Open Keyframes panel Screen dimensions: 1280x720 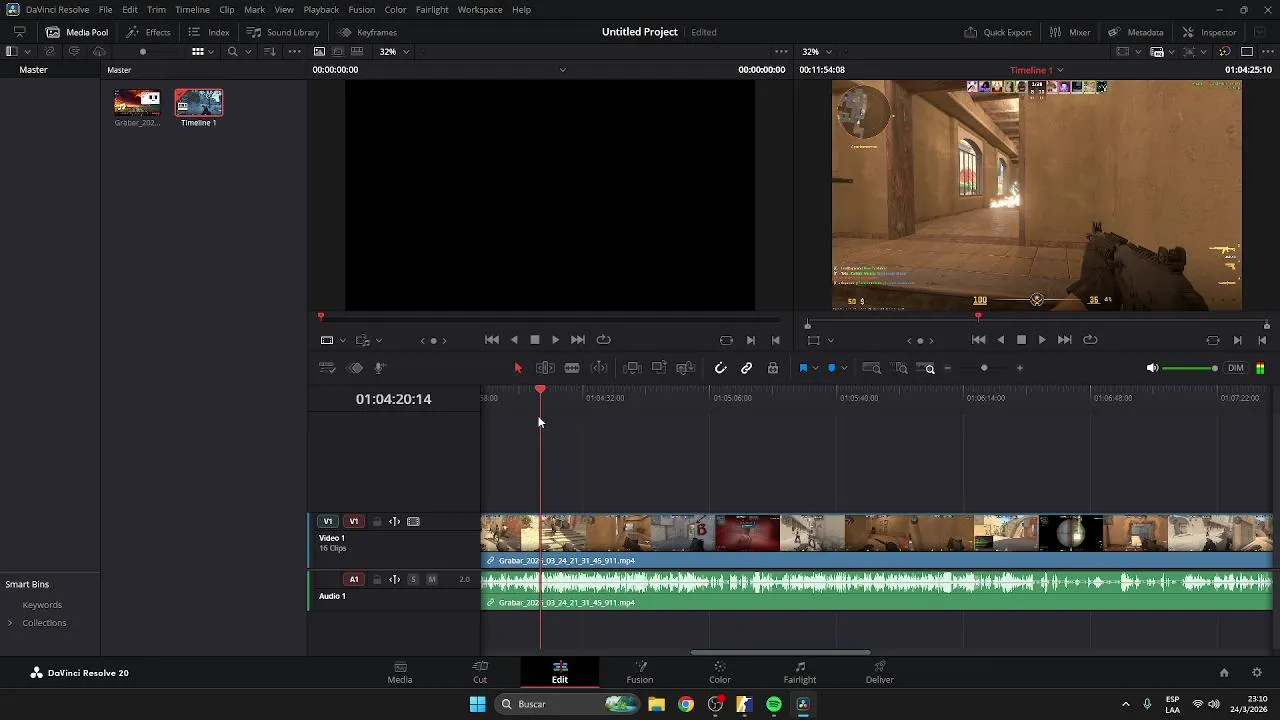[x=367, y=32]
